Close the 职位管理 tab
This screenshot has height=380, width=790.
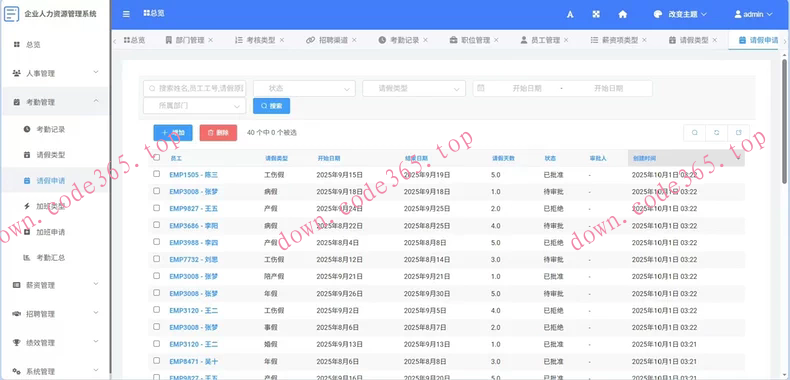point(496,40)
